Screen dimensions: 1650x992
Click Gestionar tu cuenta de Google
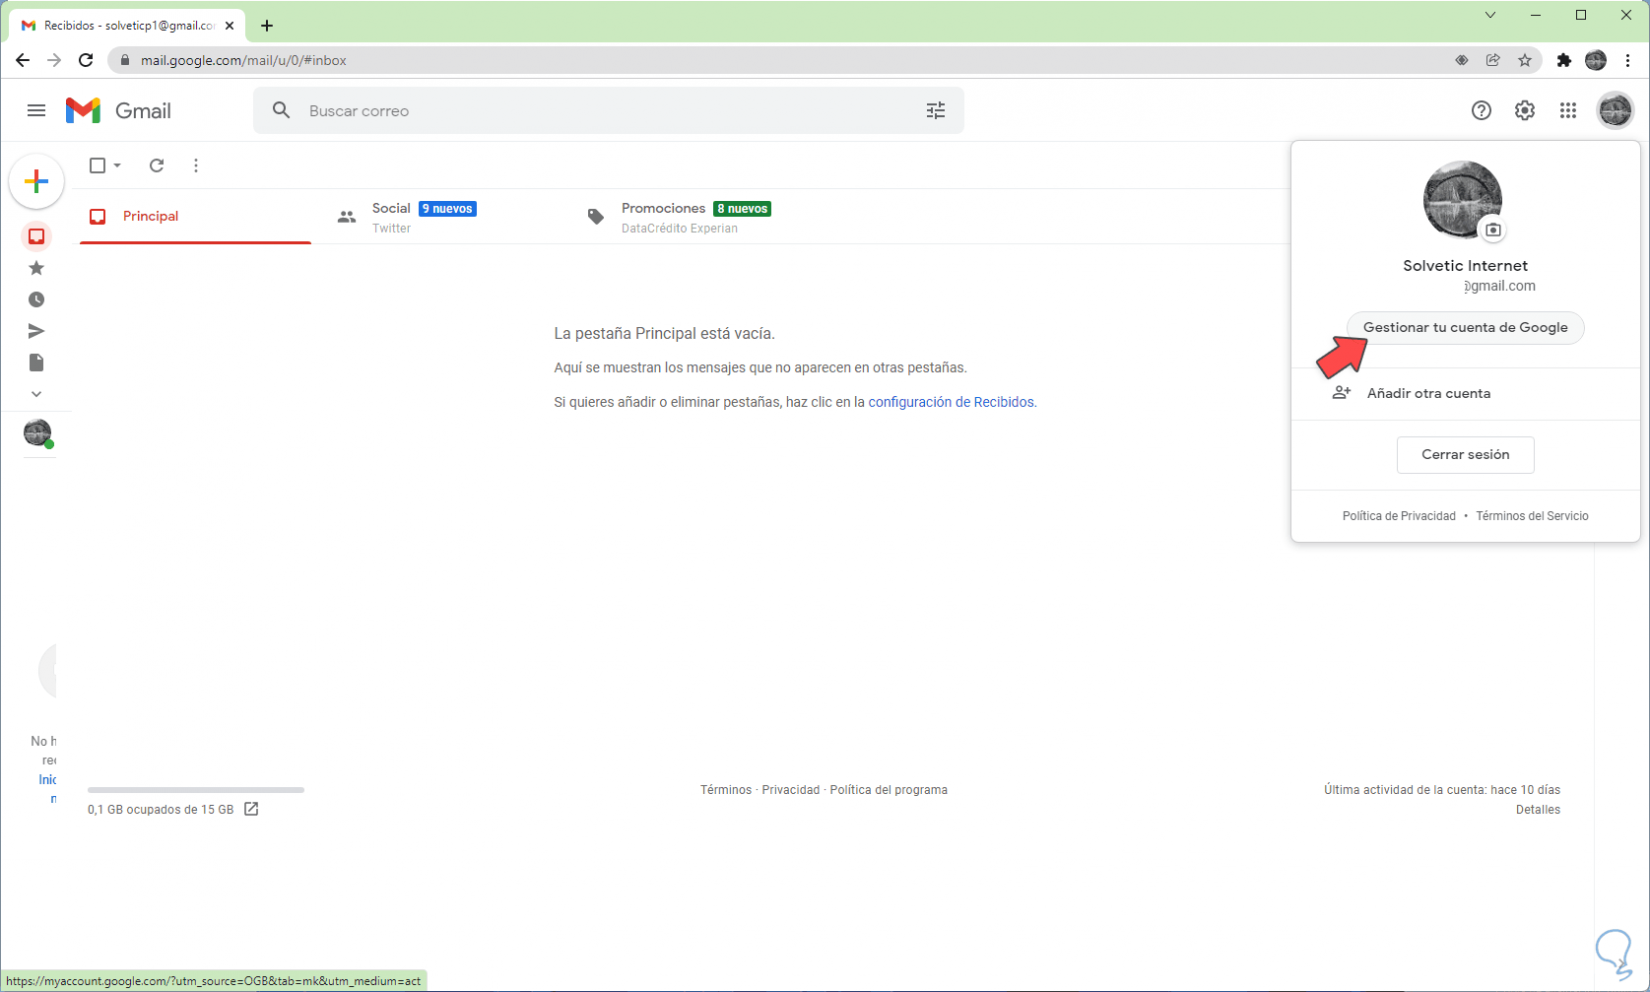(x=1465, y=327)
